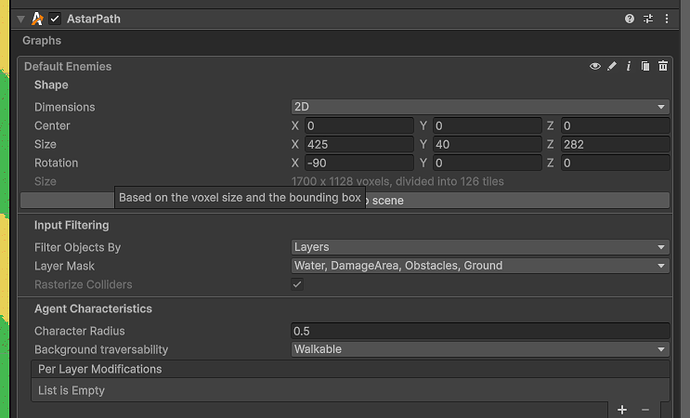690x418 pixels.
Task: Click the Default Enemies graph header
Action: (200, 66)
